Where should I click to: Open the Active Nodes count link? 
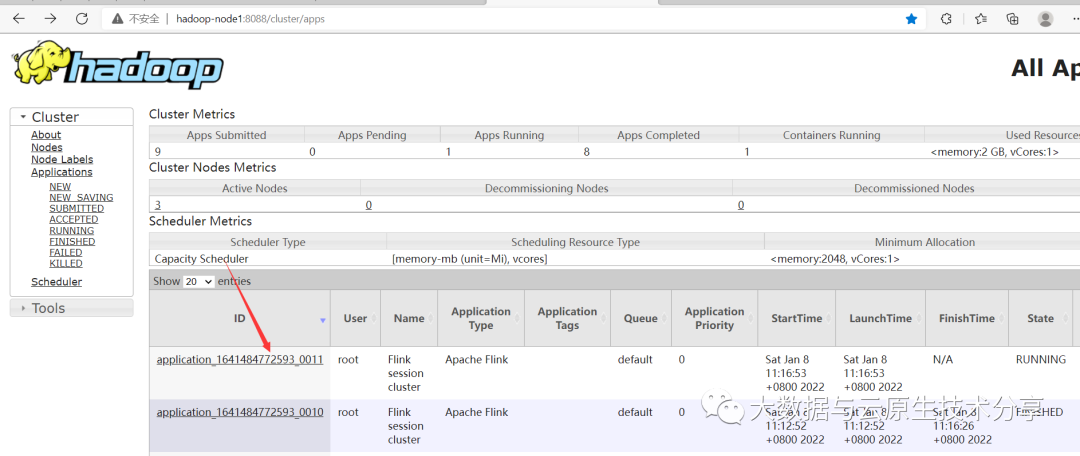point(158,205)
